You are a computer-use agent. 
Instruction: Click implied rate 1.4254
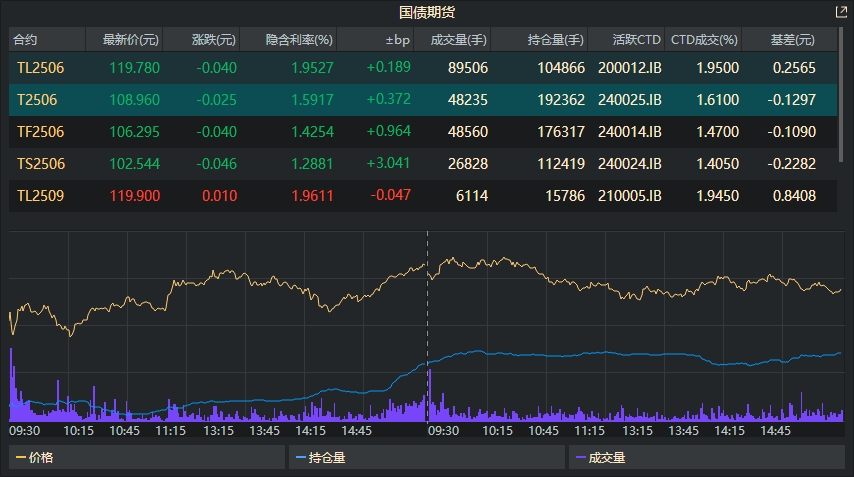point(312,132)
